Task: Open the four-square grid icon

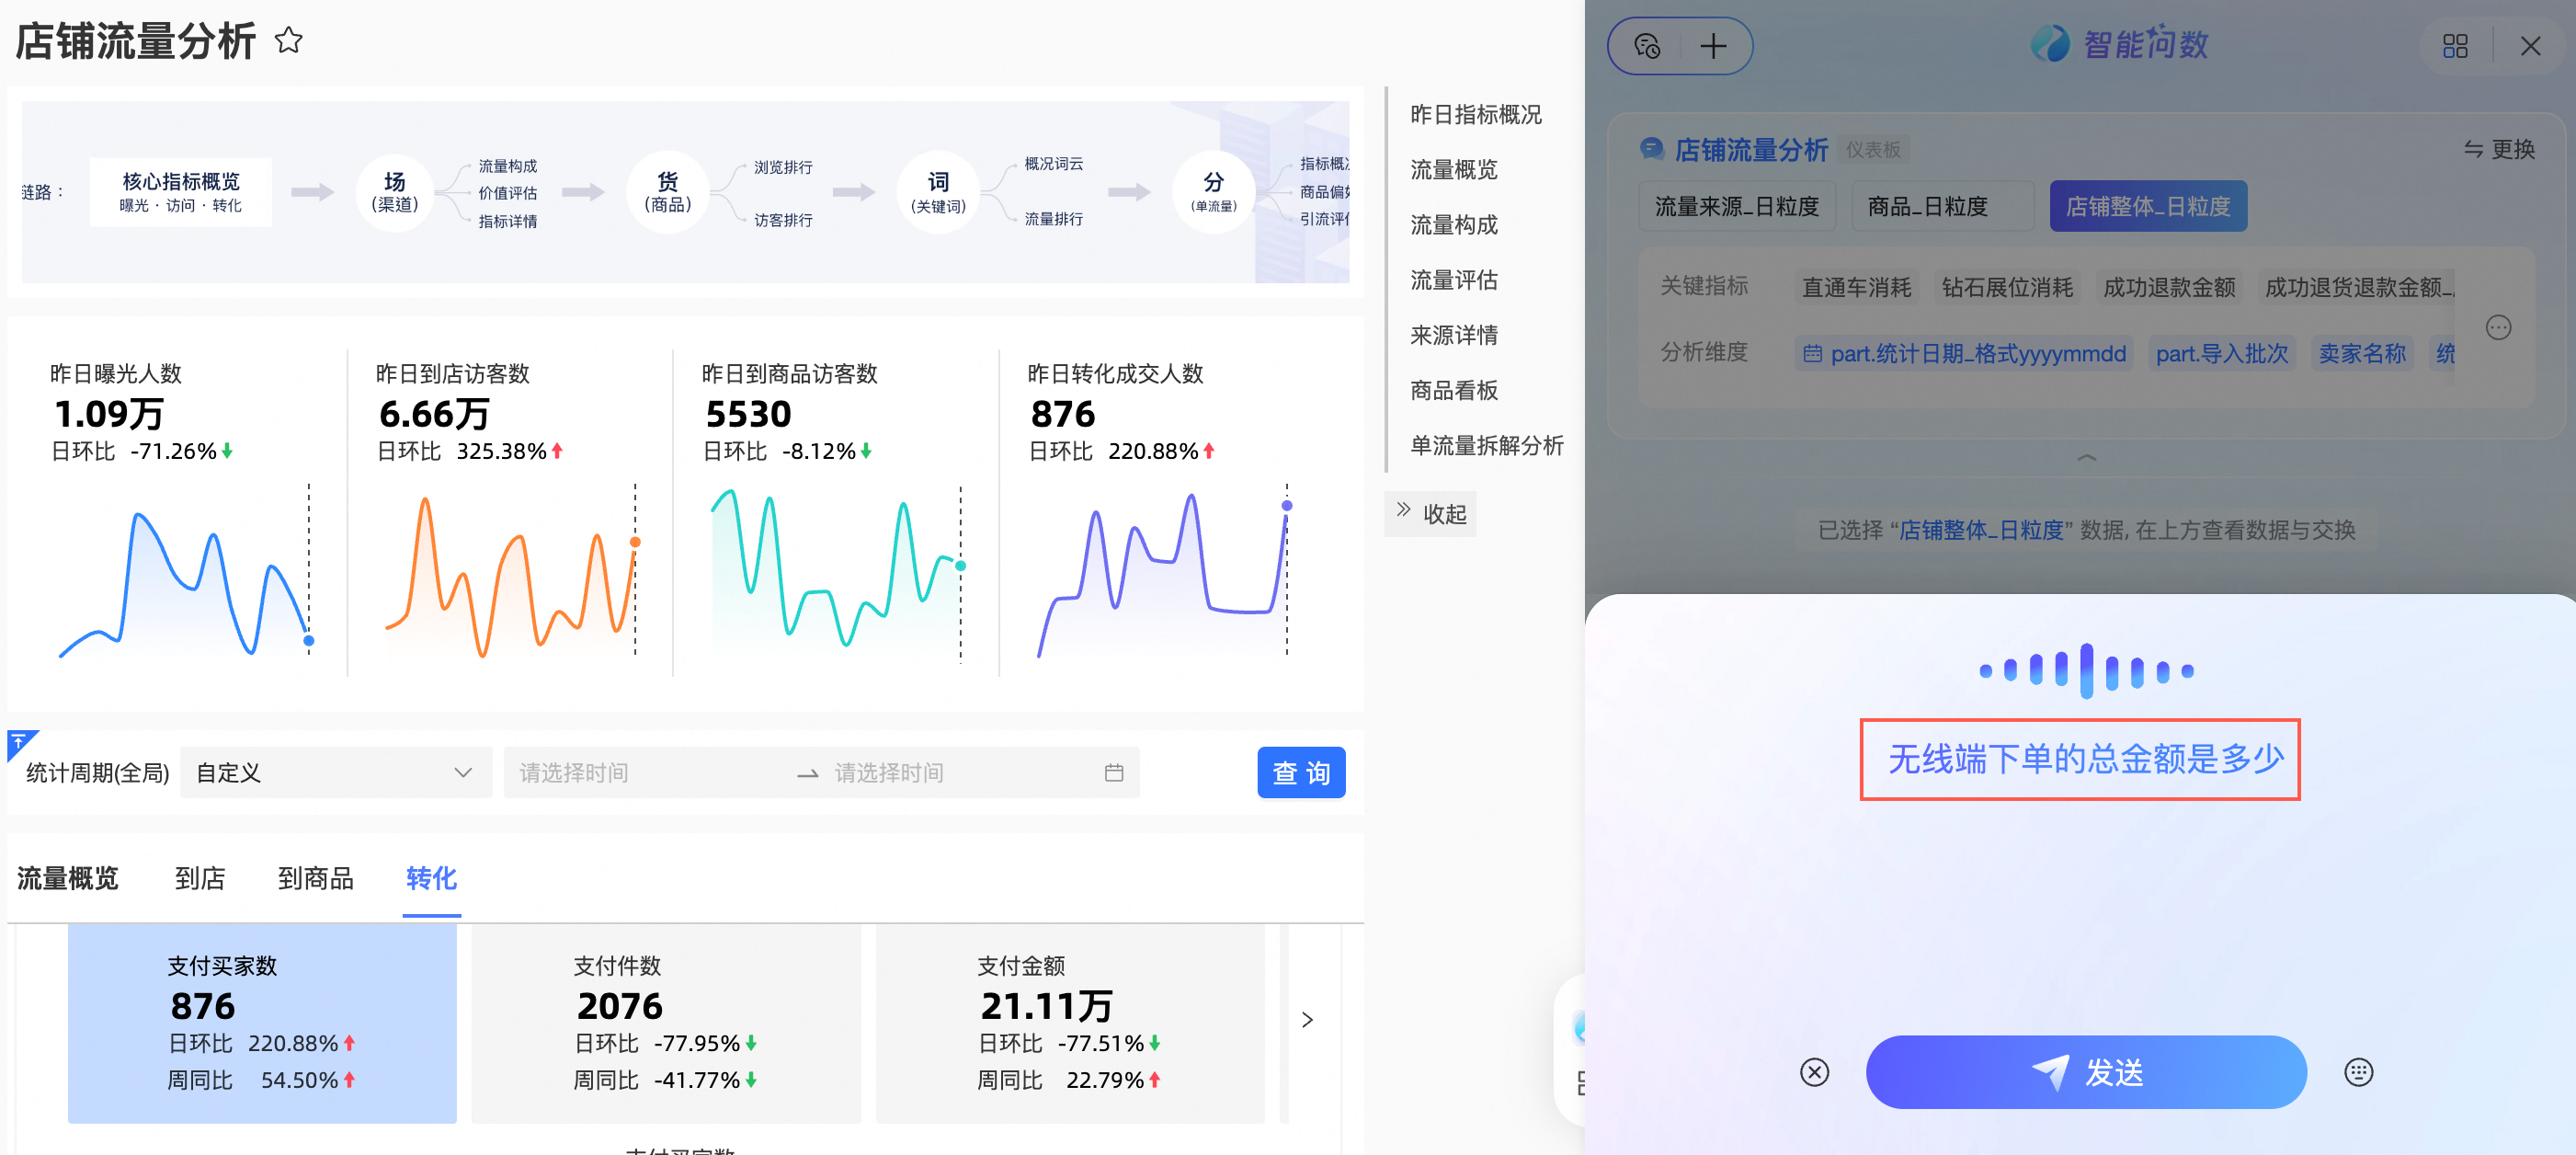Action: pyautogui.click(x=2455, y=46)
